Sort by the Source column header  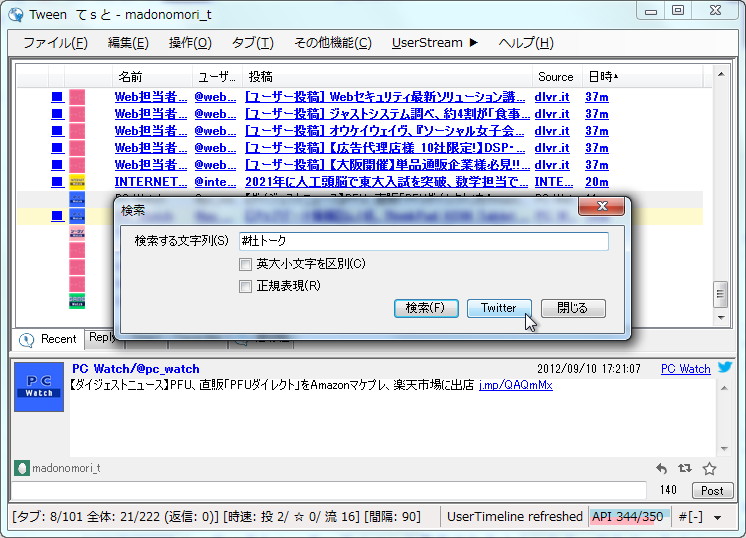[x=557, y=77]
